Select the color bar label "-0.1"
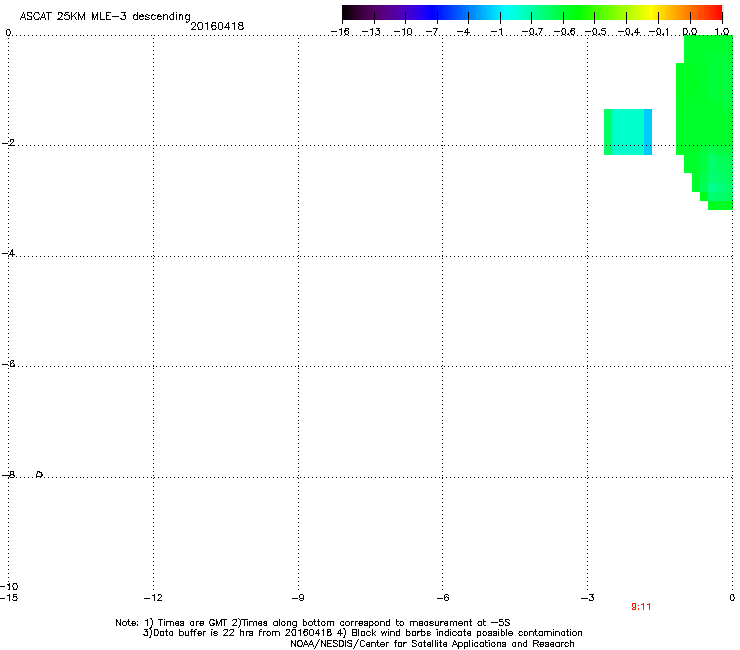740x650 pixels. [659, 32]
